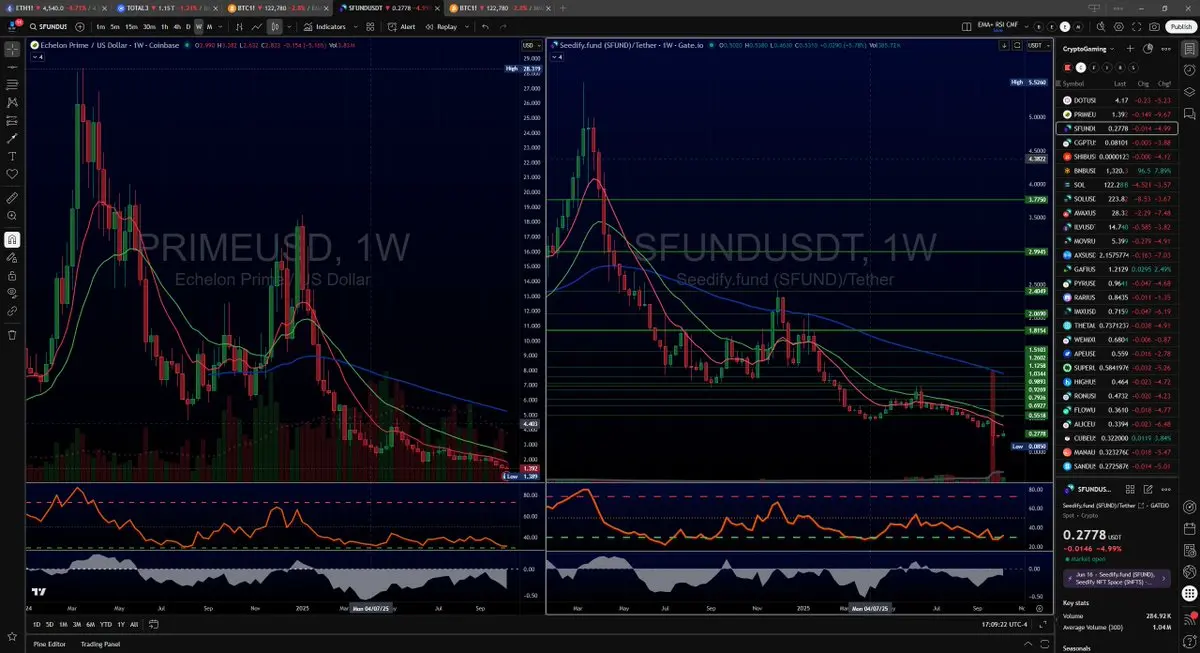Remove drawings with the trash icon
The height and width of the screenshot is (653, 1200).
12,334
